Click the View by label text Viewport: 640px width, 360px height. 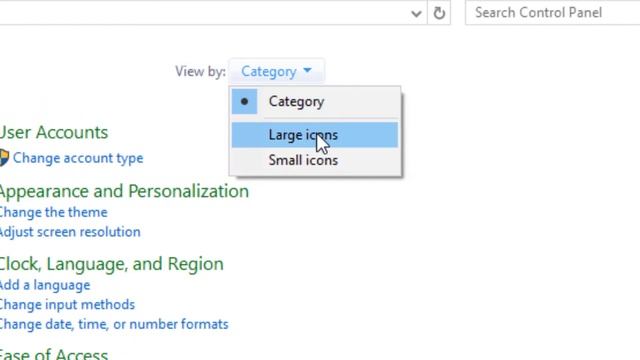point(200,71)
